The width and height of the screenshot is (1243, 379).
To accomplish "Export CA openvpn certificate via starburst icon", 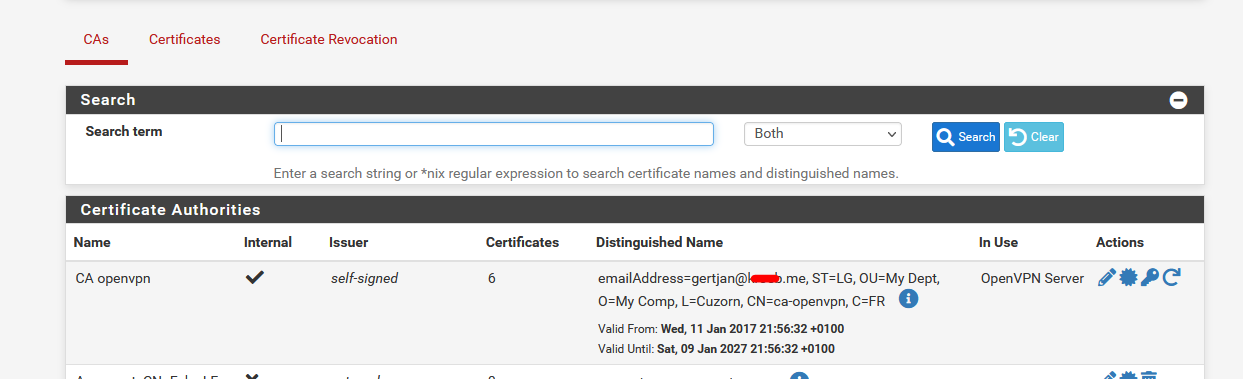I will tap(1128, 278).
